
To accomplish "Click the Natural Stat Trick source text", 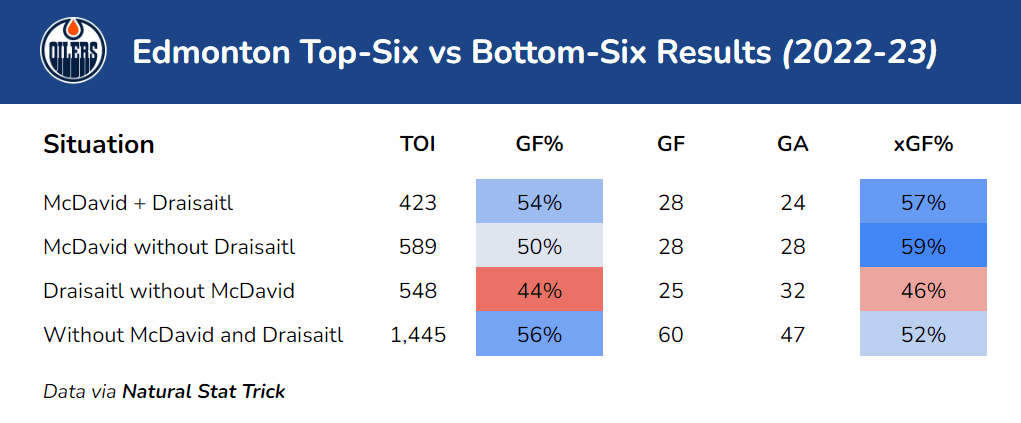I will [x=203, y=391].
